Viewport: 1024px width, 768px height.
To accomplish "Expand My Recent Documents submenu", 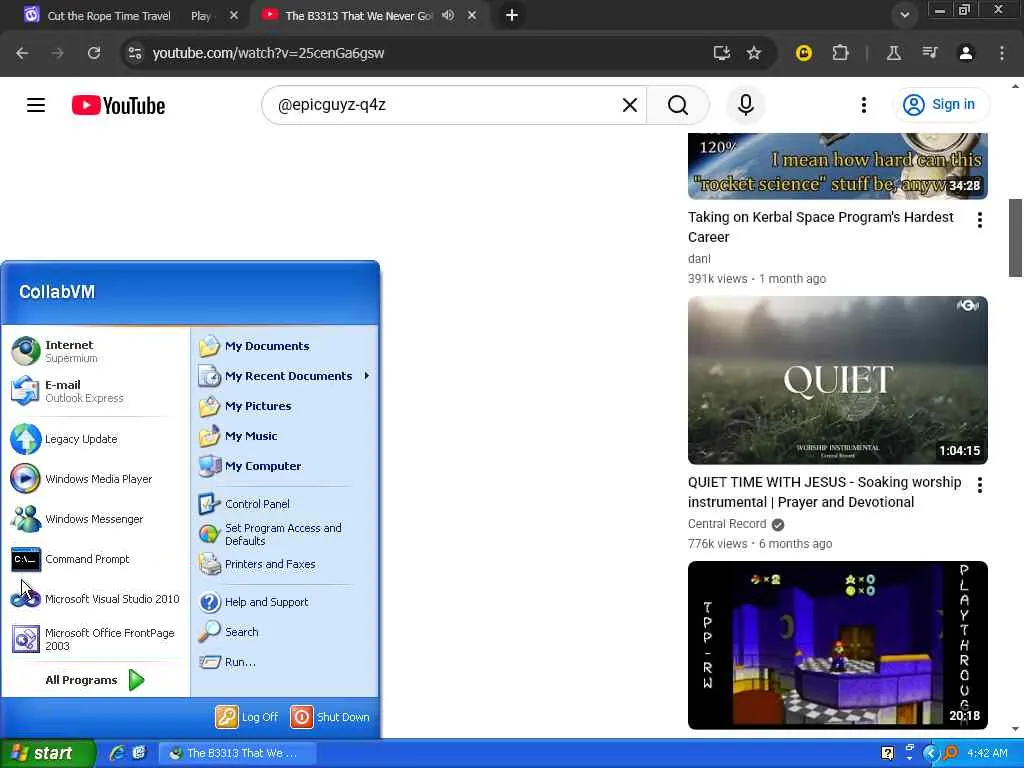I will (x=284, y=376).
